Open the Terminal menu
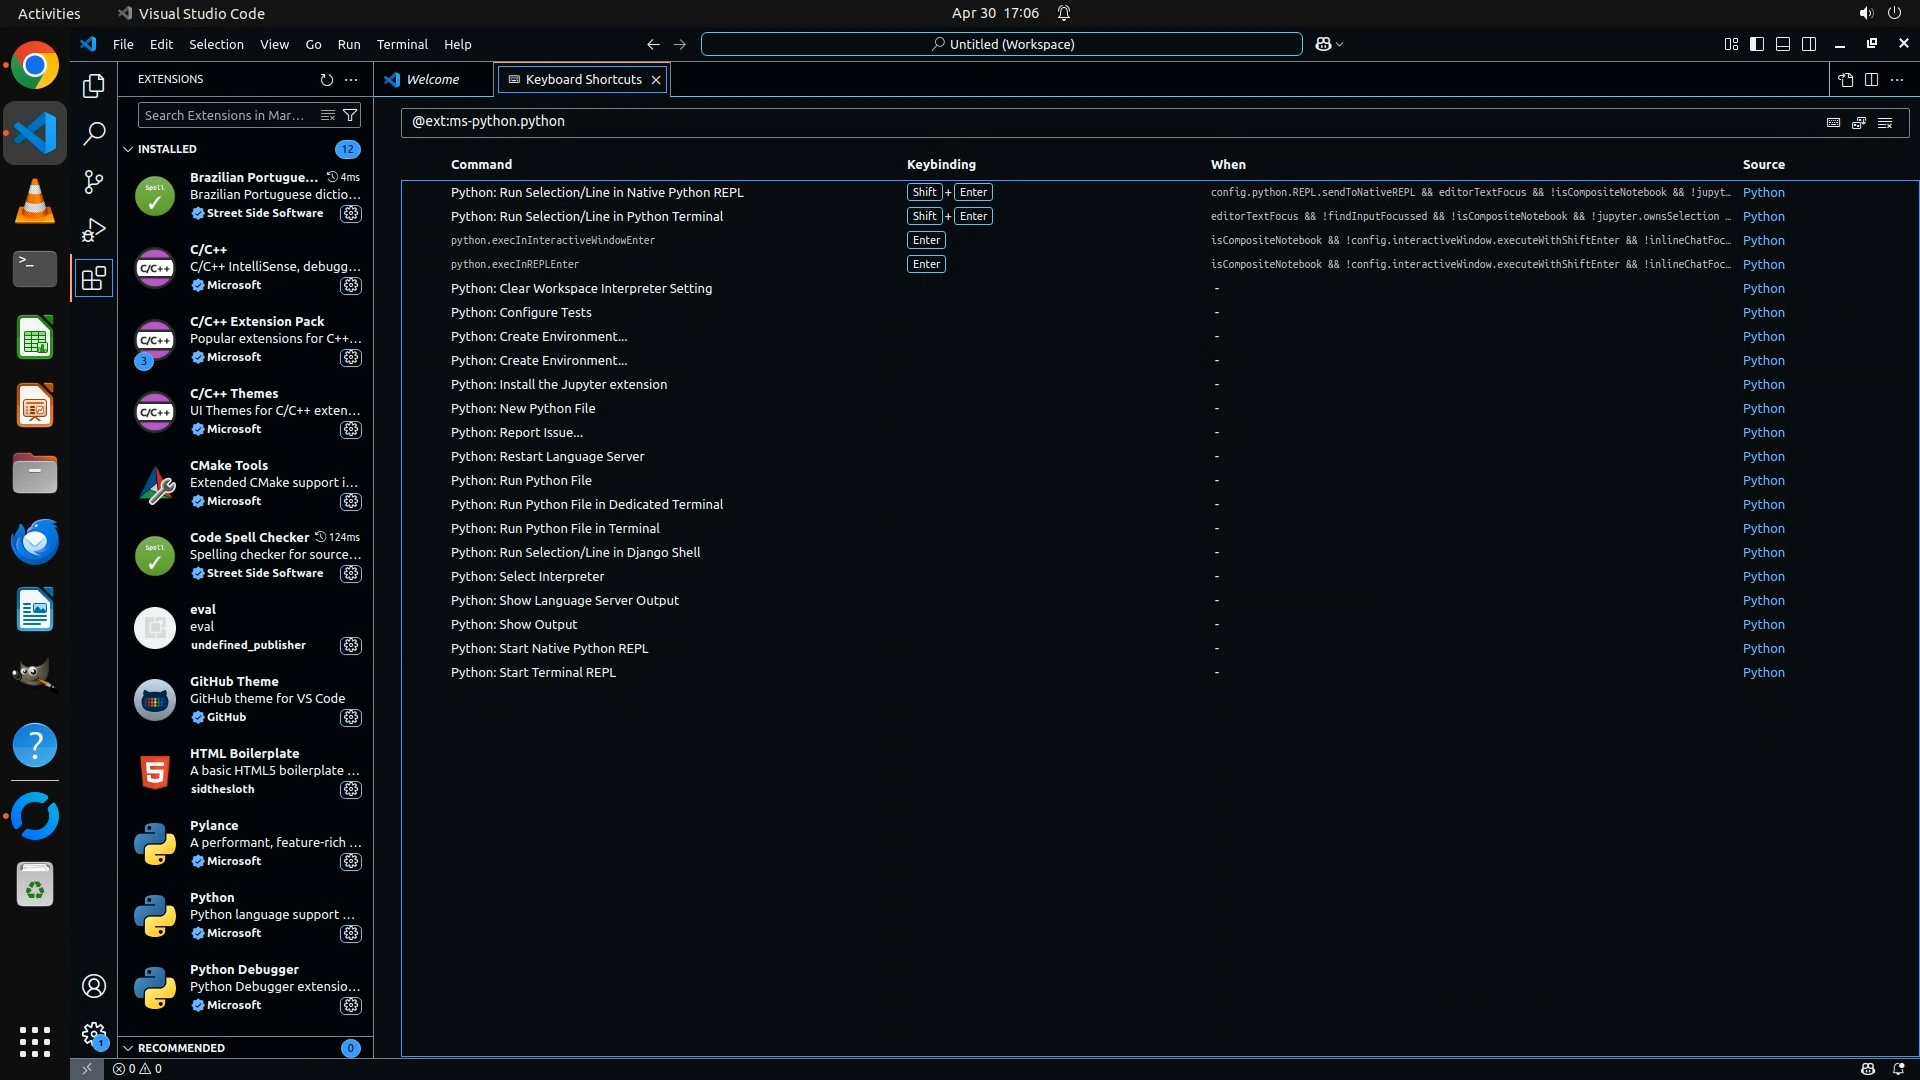Image resolution: width=1920 pixels, height=1080 pixels. [402, 44]
